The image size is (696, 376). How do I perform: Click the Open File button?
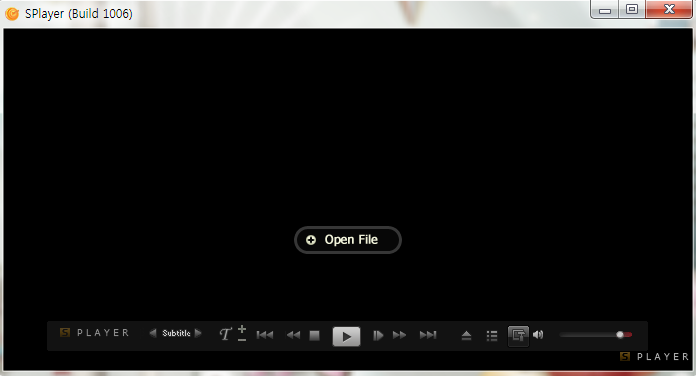(348, 240)
